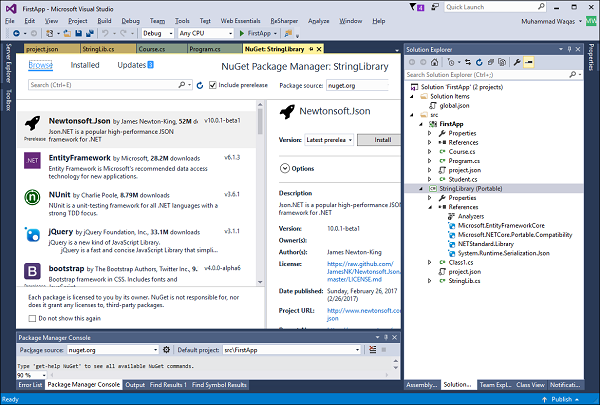600x405 pixels.
Task: Click the Solution Explorer Refresh icon
Action: (x=479, y=62)
